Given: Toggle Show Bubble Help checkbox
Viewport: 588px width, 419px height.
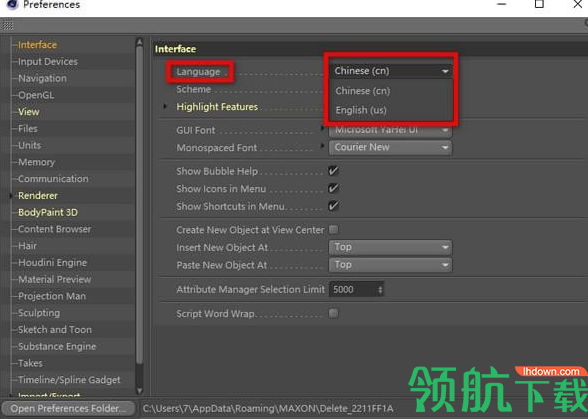Looking at the screenshot, I should (x=333, y=171).
